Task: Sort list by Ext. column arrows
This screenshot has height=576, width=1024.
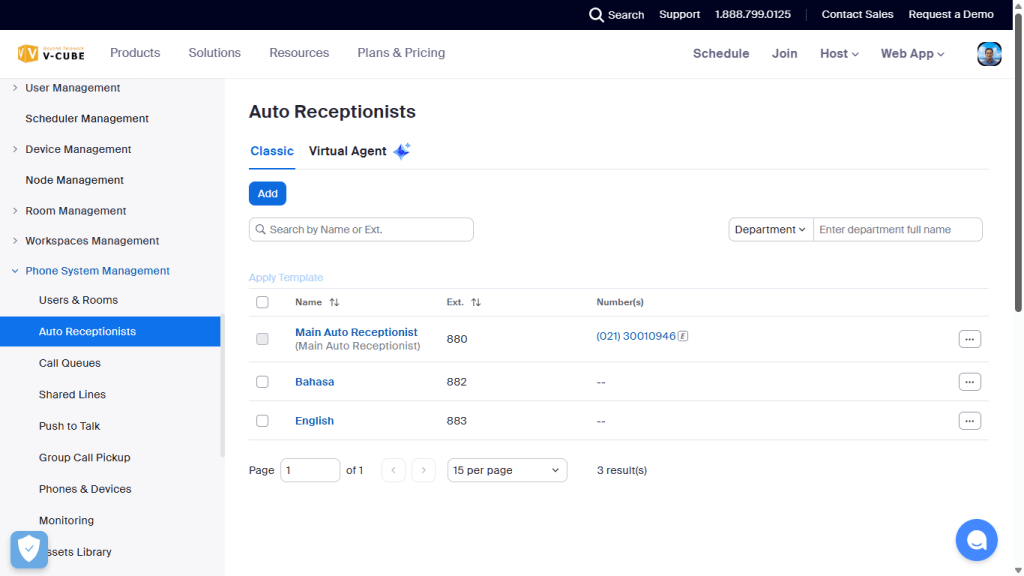Action: 476,302
